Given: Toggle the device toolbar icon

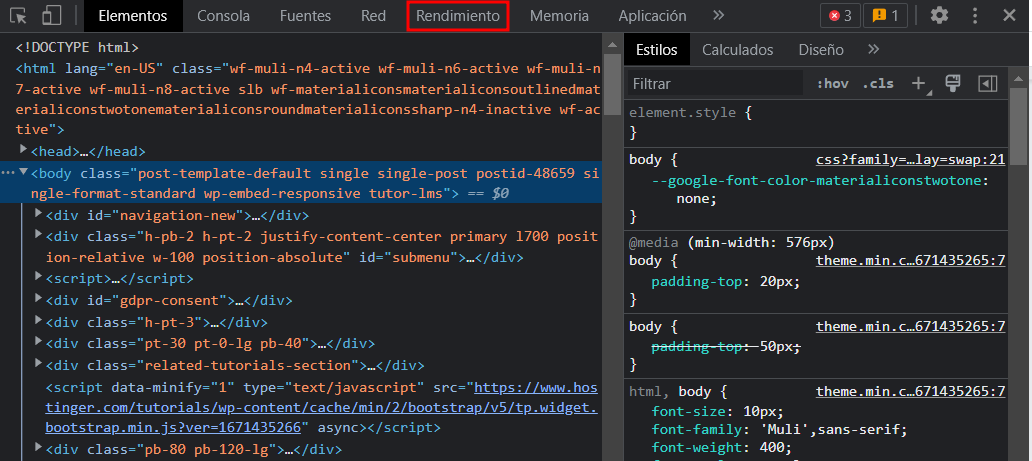Looking at the screenshot, I should pyautogui.click(x=52, y=16).
